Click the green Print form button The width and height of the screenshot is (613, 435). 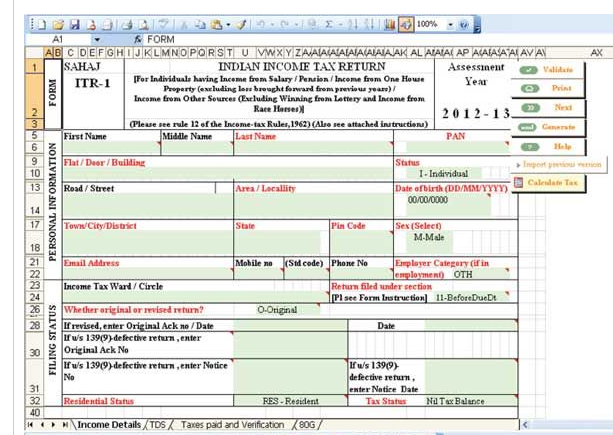pos(548,88)
